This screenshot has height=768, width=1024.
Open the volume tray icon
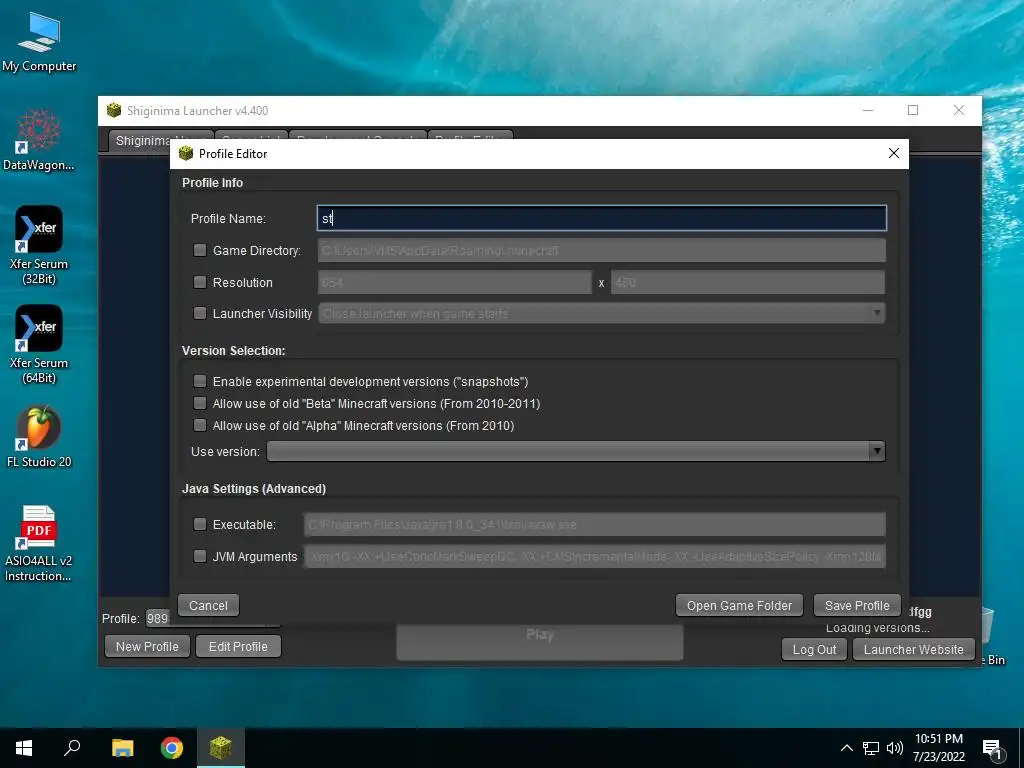coord(895,748)
